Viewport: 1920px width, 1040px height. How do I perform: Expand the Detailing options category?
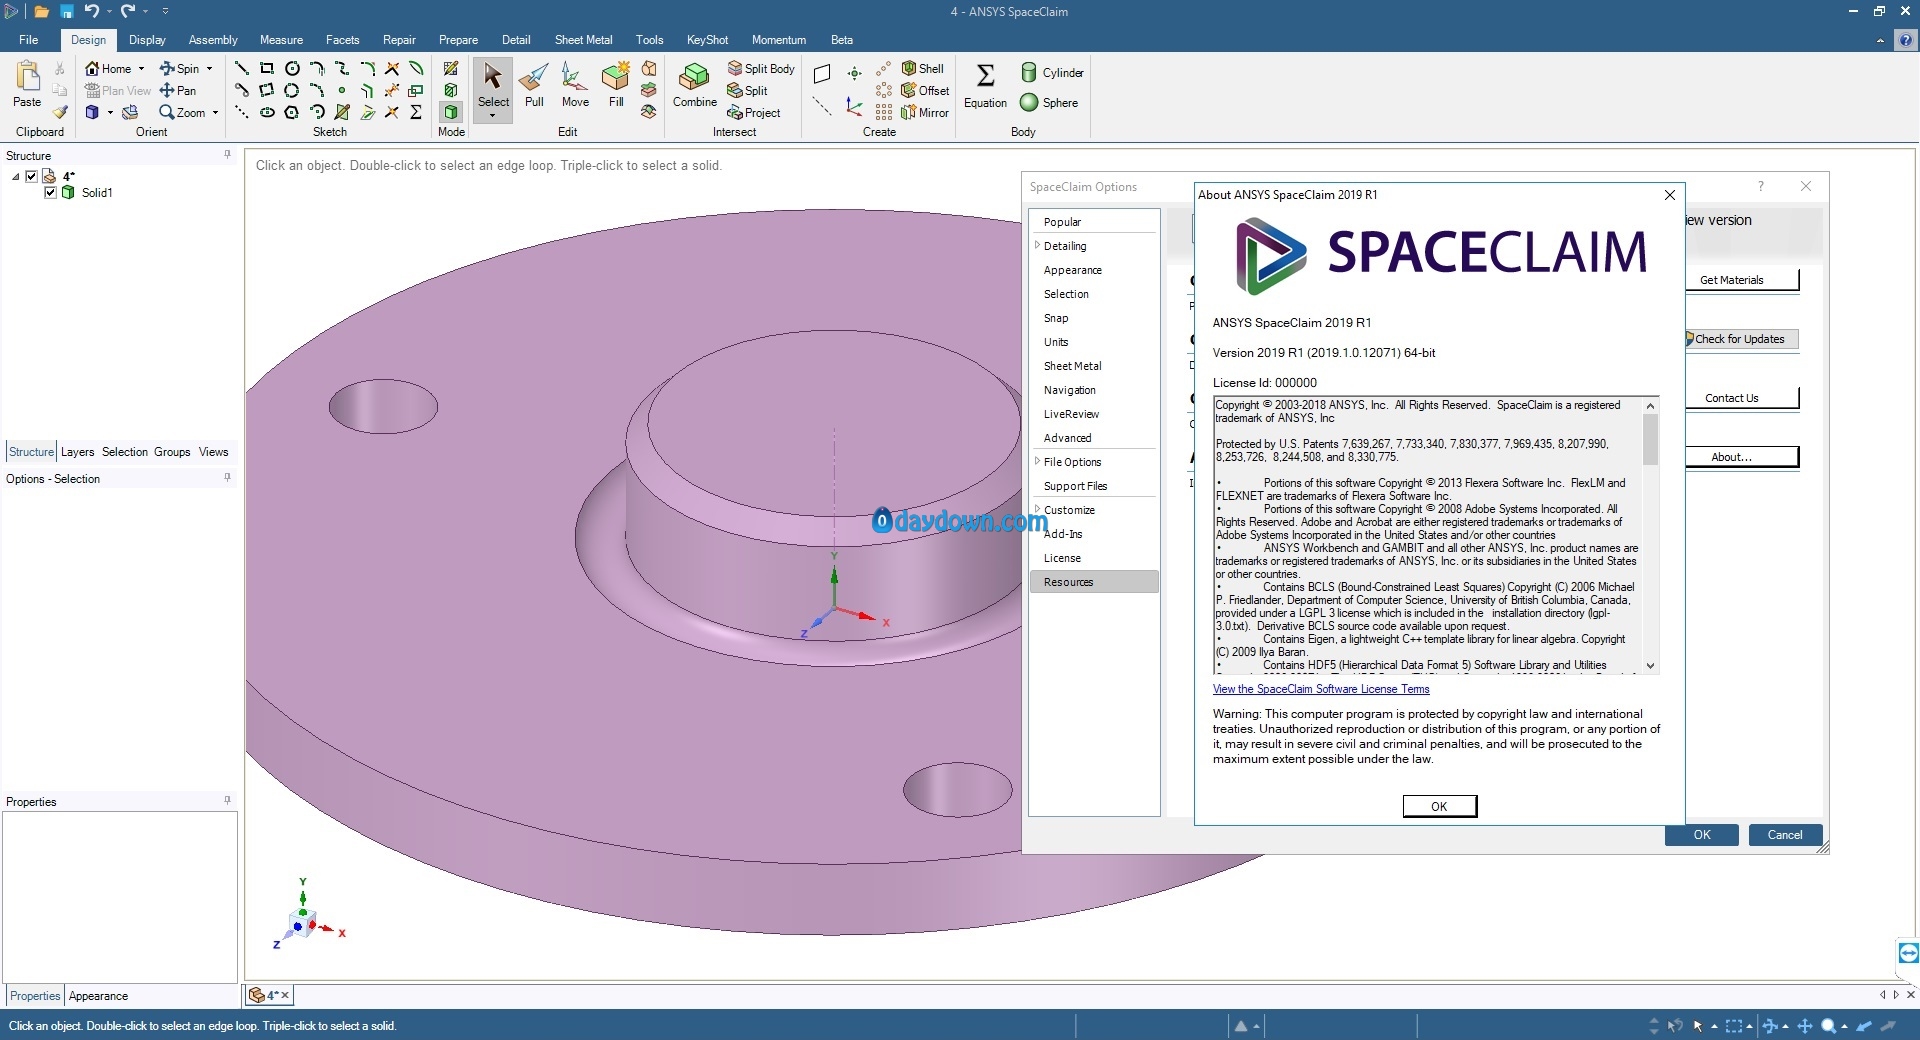(x=1037, y=245)
